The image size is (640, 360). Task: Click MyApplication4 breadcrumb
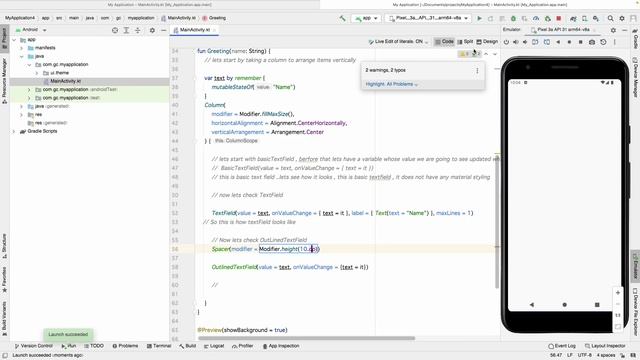(x=20, y=18)
